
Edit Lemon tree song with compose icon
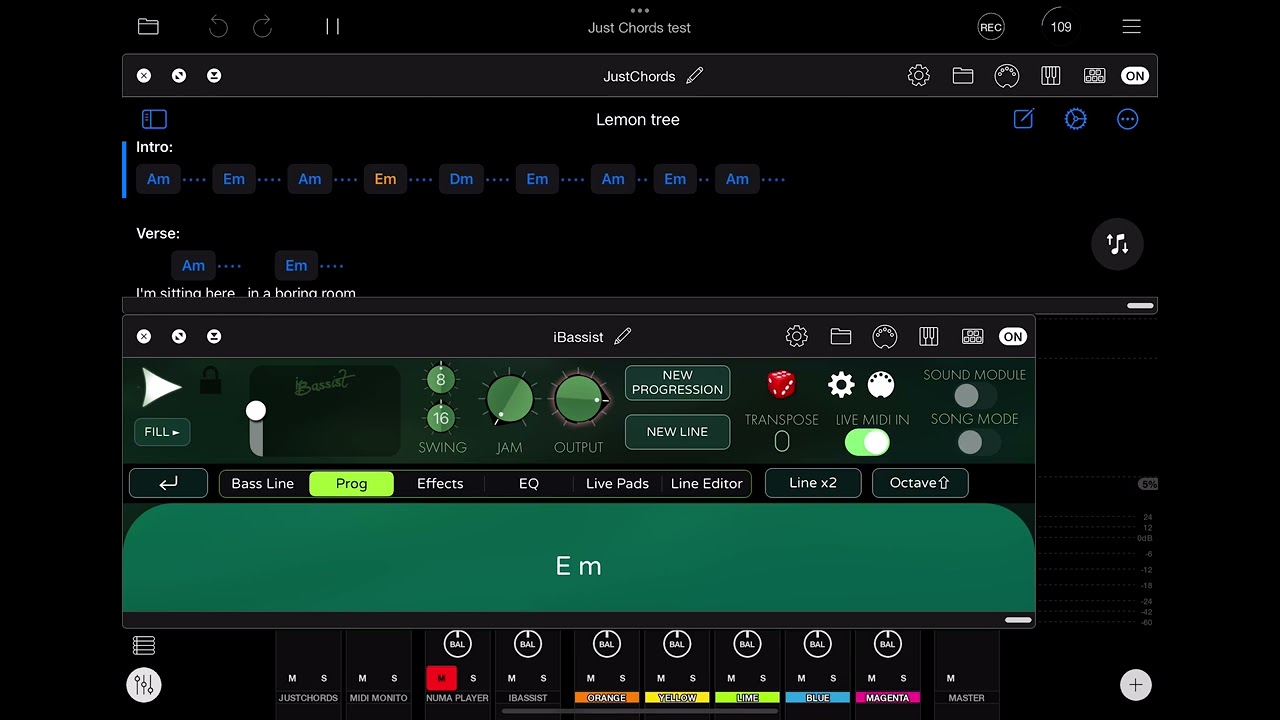coord(1023,119)
